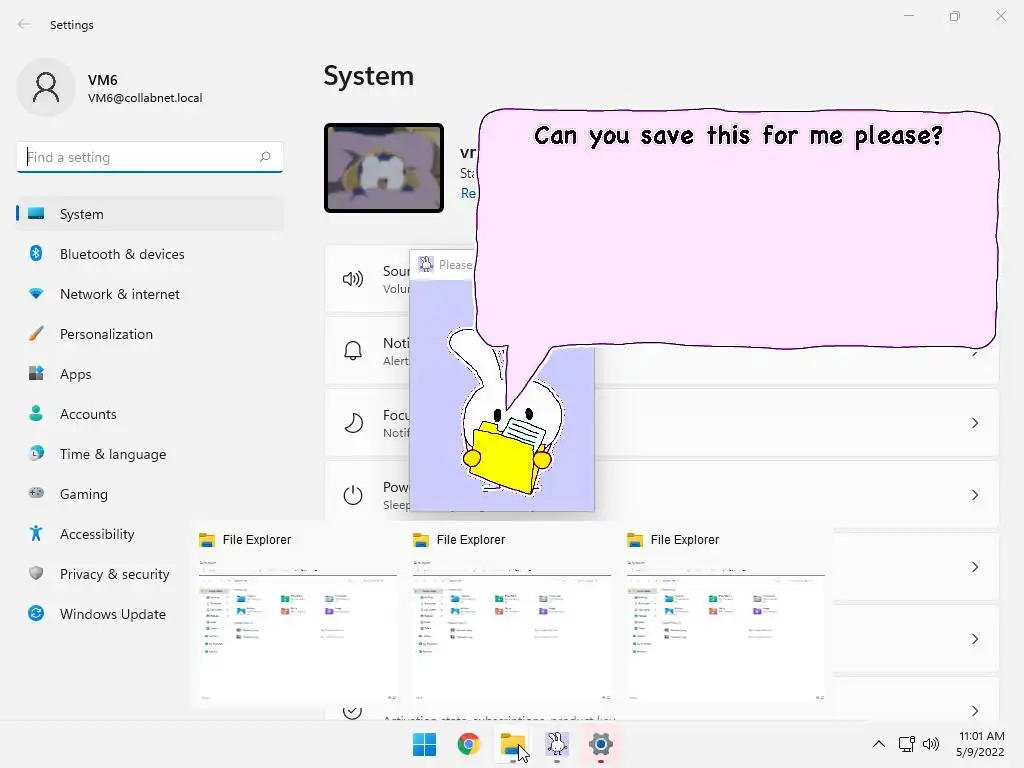Select Time & language in sidebar

coord(150,454)
